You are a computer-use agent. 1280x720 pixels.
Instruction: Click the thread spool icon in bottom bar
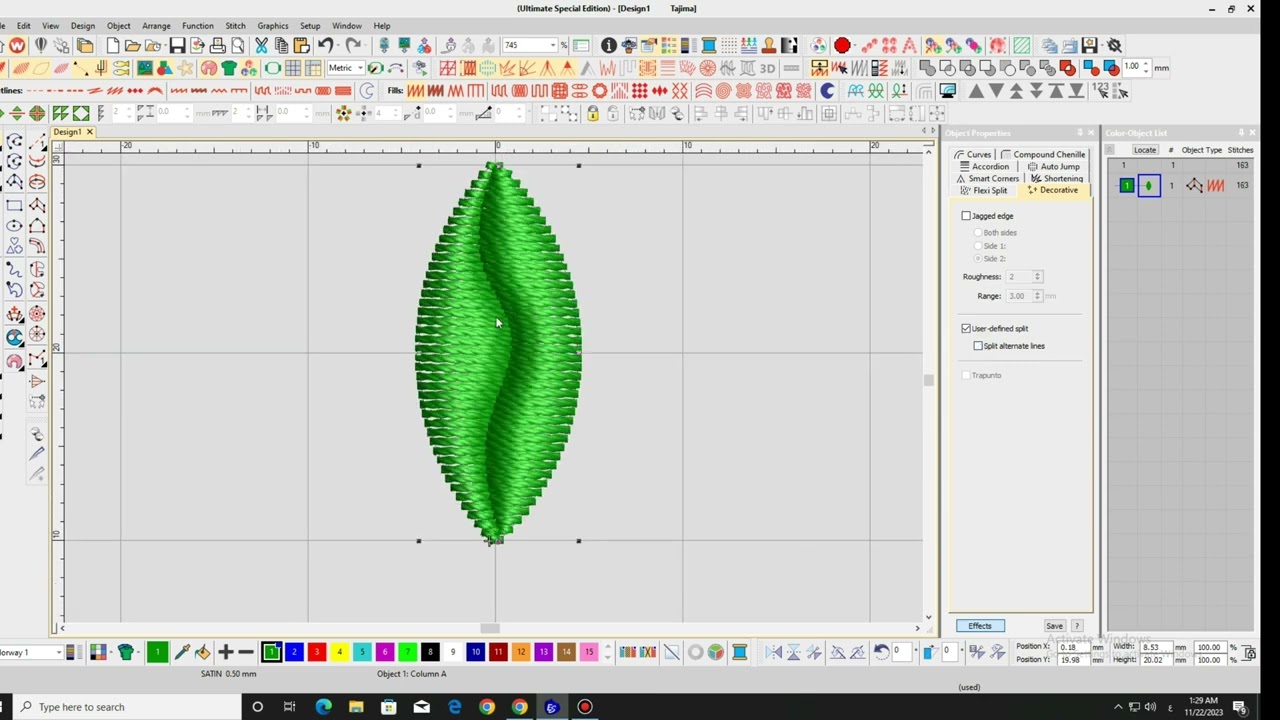(740, 652)
